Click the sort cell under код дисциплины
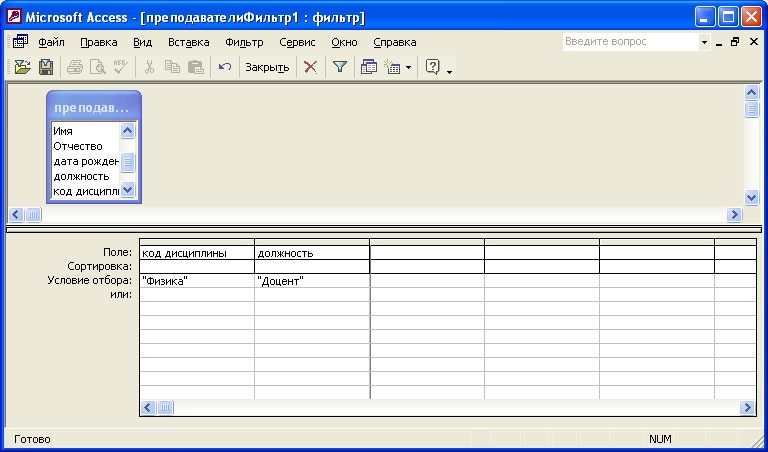The width and height of the screenshot is (768, 452). pyautogui.click(x=197, y=267)
